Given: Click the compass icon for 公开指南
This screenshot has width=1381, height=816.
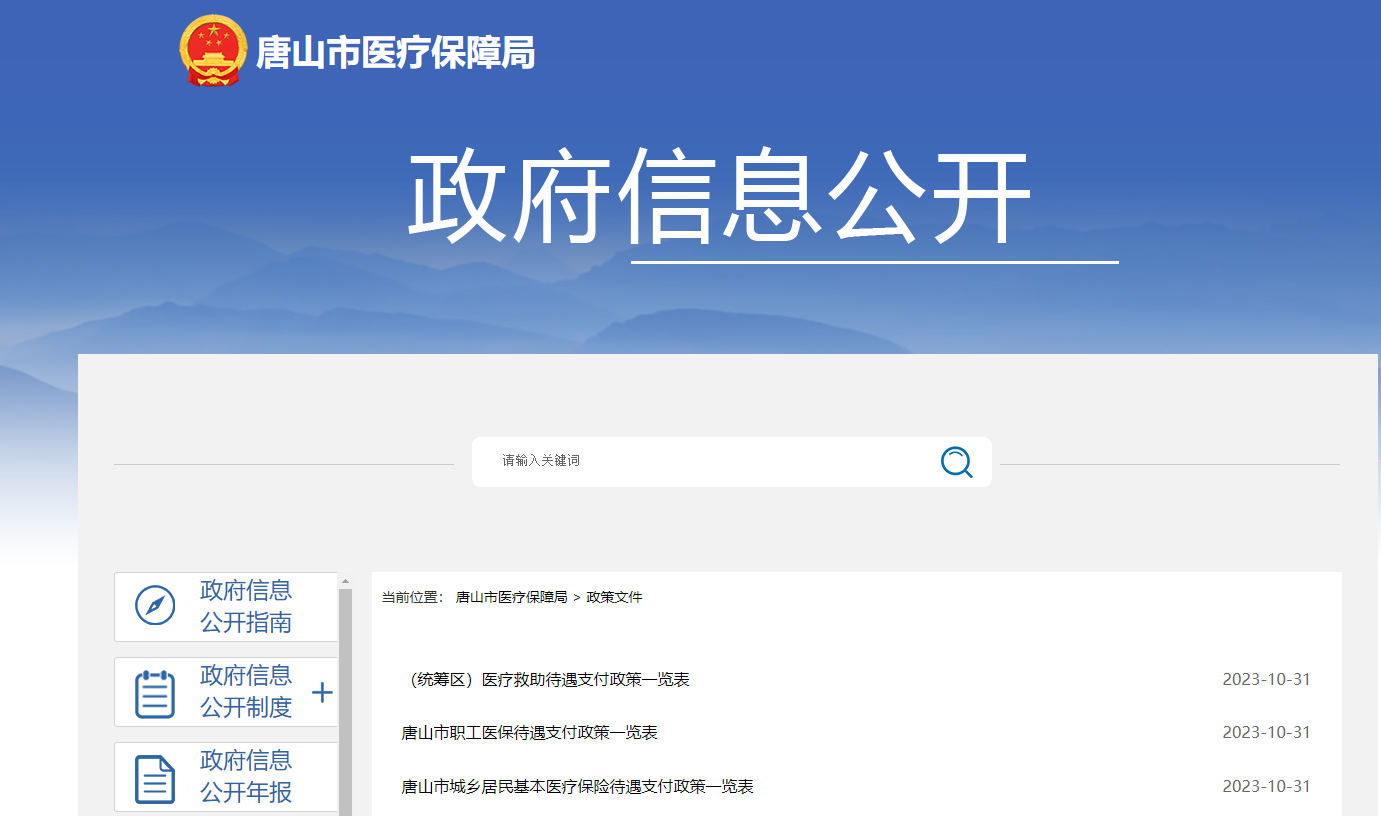Looking at the screenshot, I should [x=154, y=606].
